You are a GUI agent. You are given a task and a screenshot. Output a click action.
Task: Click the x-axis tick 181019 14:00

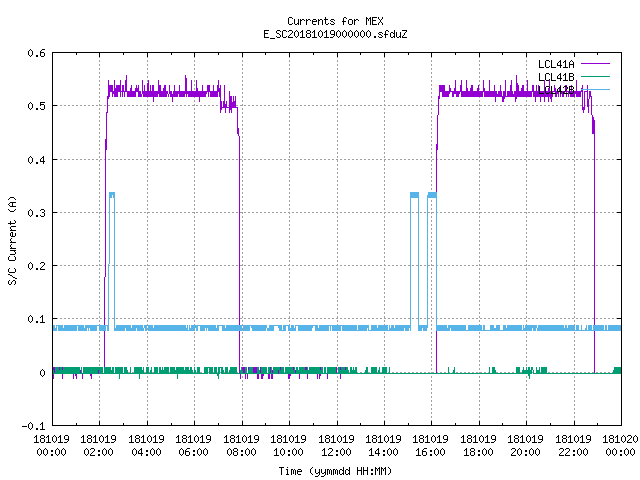click(x=383, y=445)
